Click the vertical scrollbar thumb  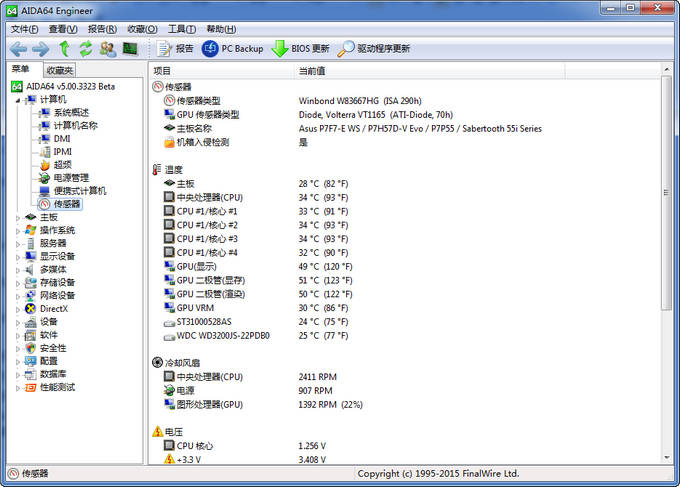(x=667, y=193)
